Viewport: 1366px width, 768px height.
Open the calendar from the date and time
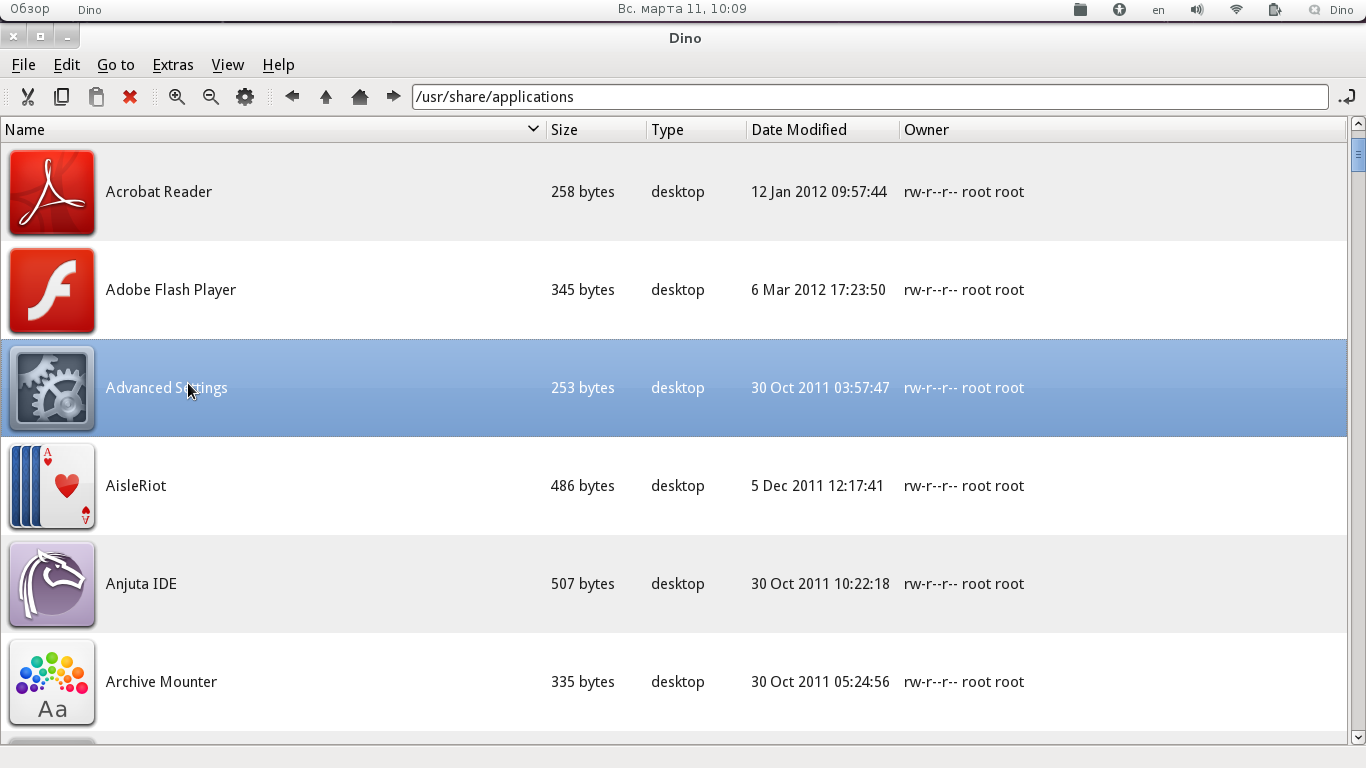682,9
